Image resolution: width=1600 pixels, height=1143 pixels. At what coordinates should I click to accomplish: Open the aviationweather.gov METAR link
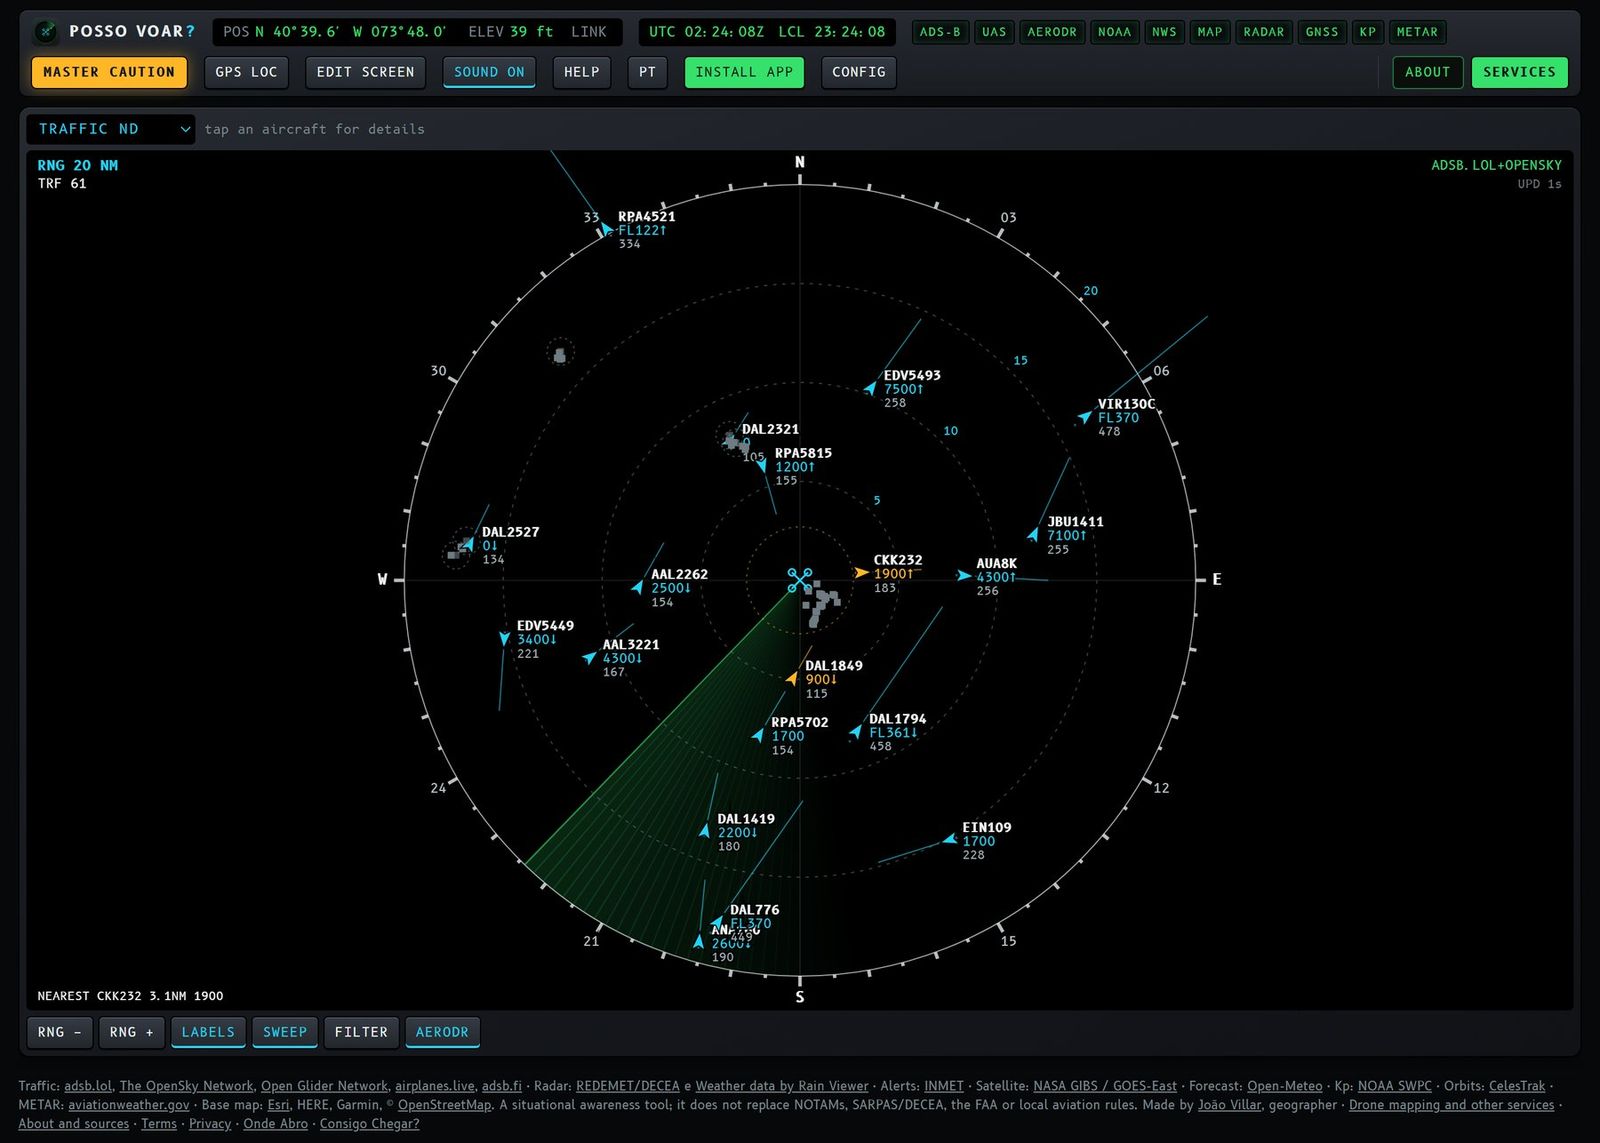tap(129, 1105)
